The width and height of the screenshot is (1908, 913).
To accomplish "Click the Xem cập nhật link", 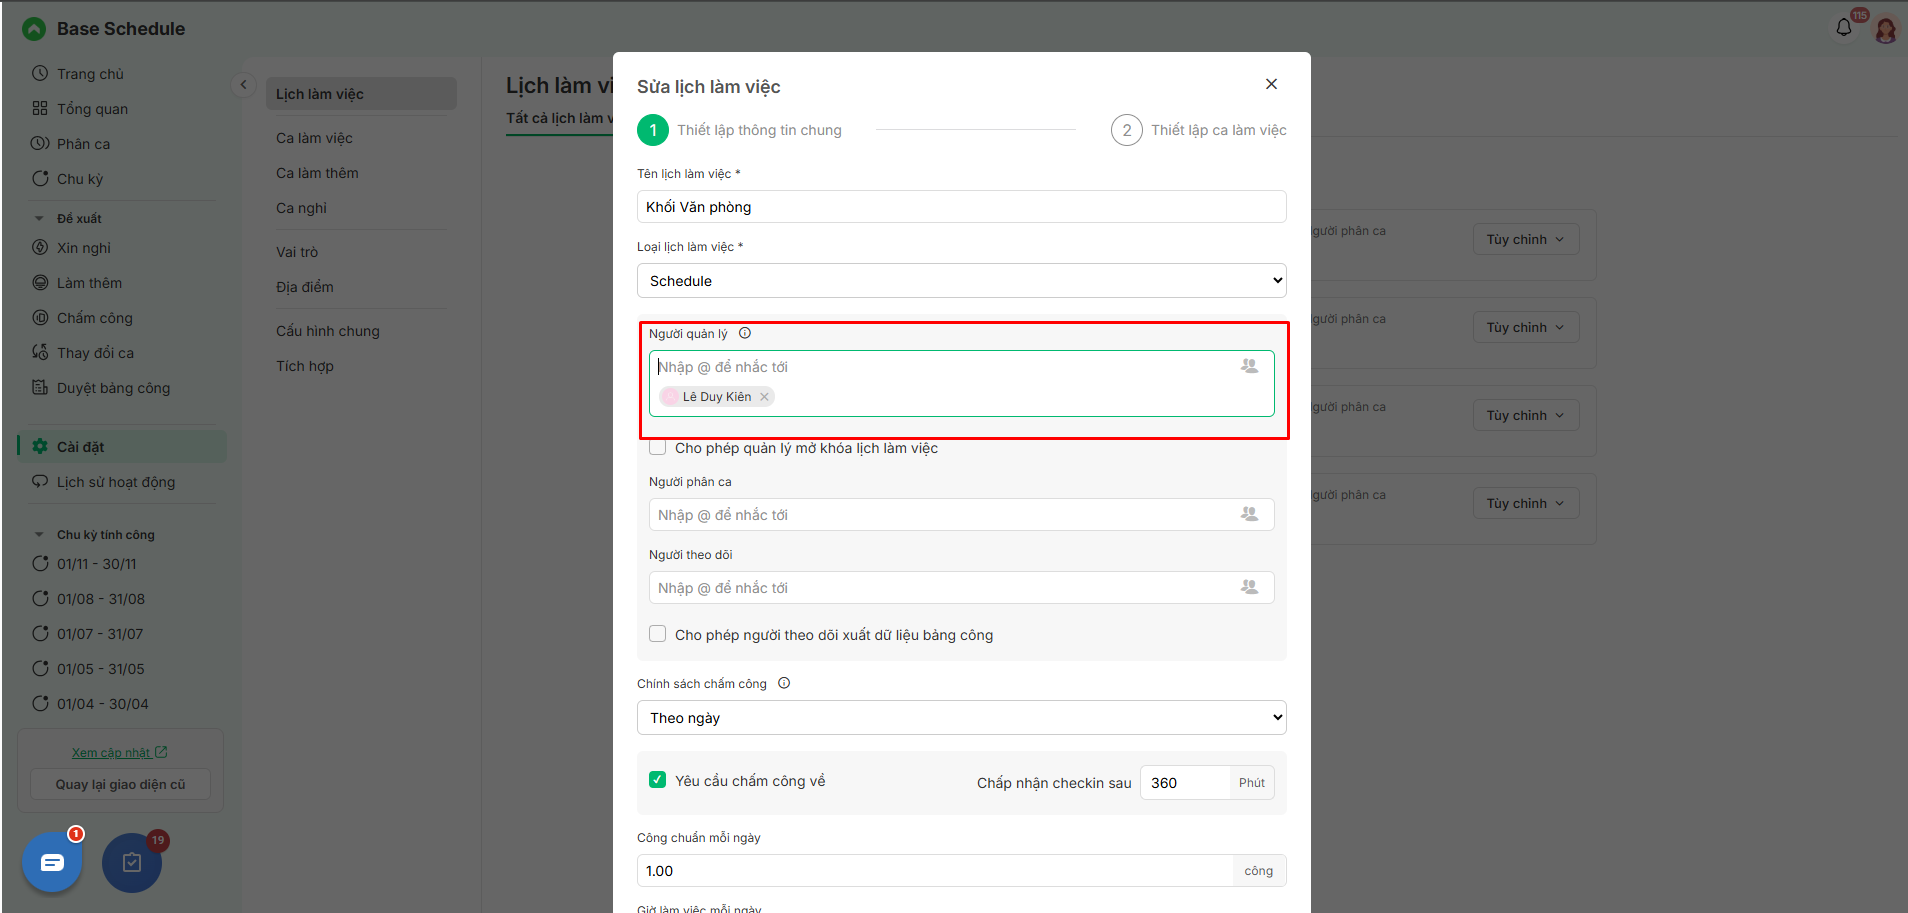I will pyautogui.click(x=120, y=753).
